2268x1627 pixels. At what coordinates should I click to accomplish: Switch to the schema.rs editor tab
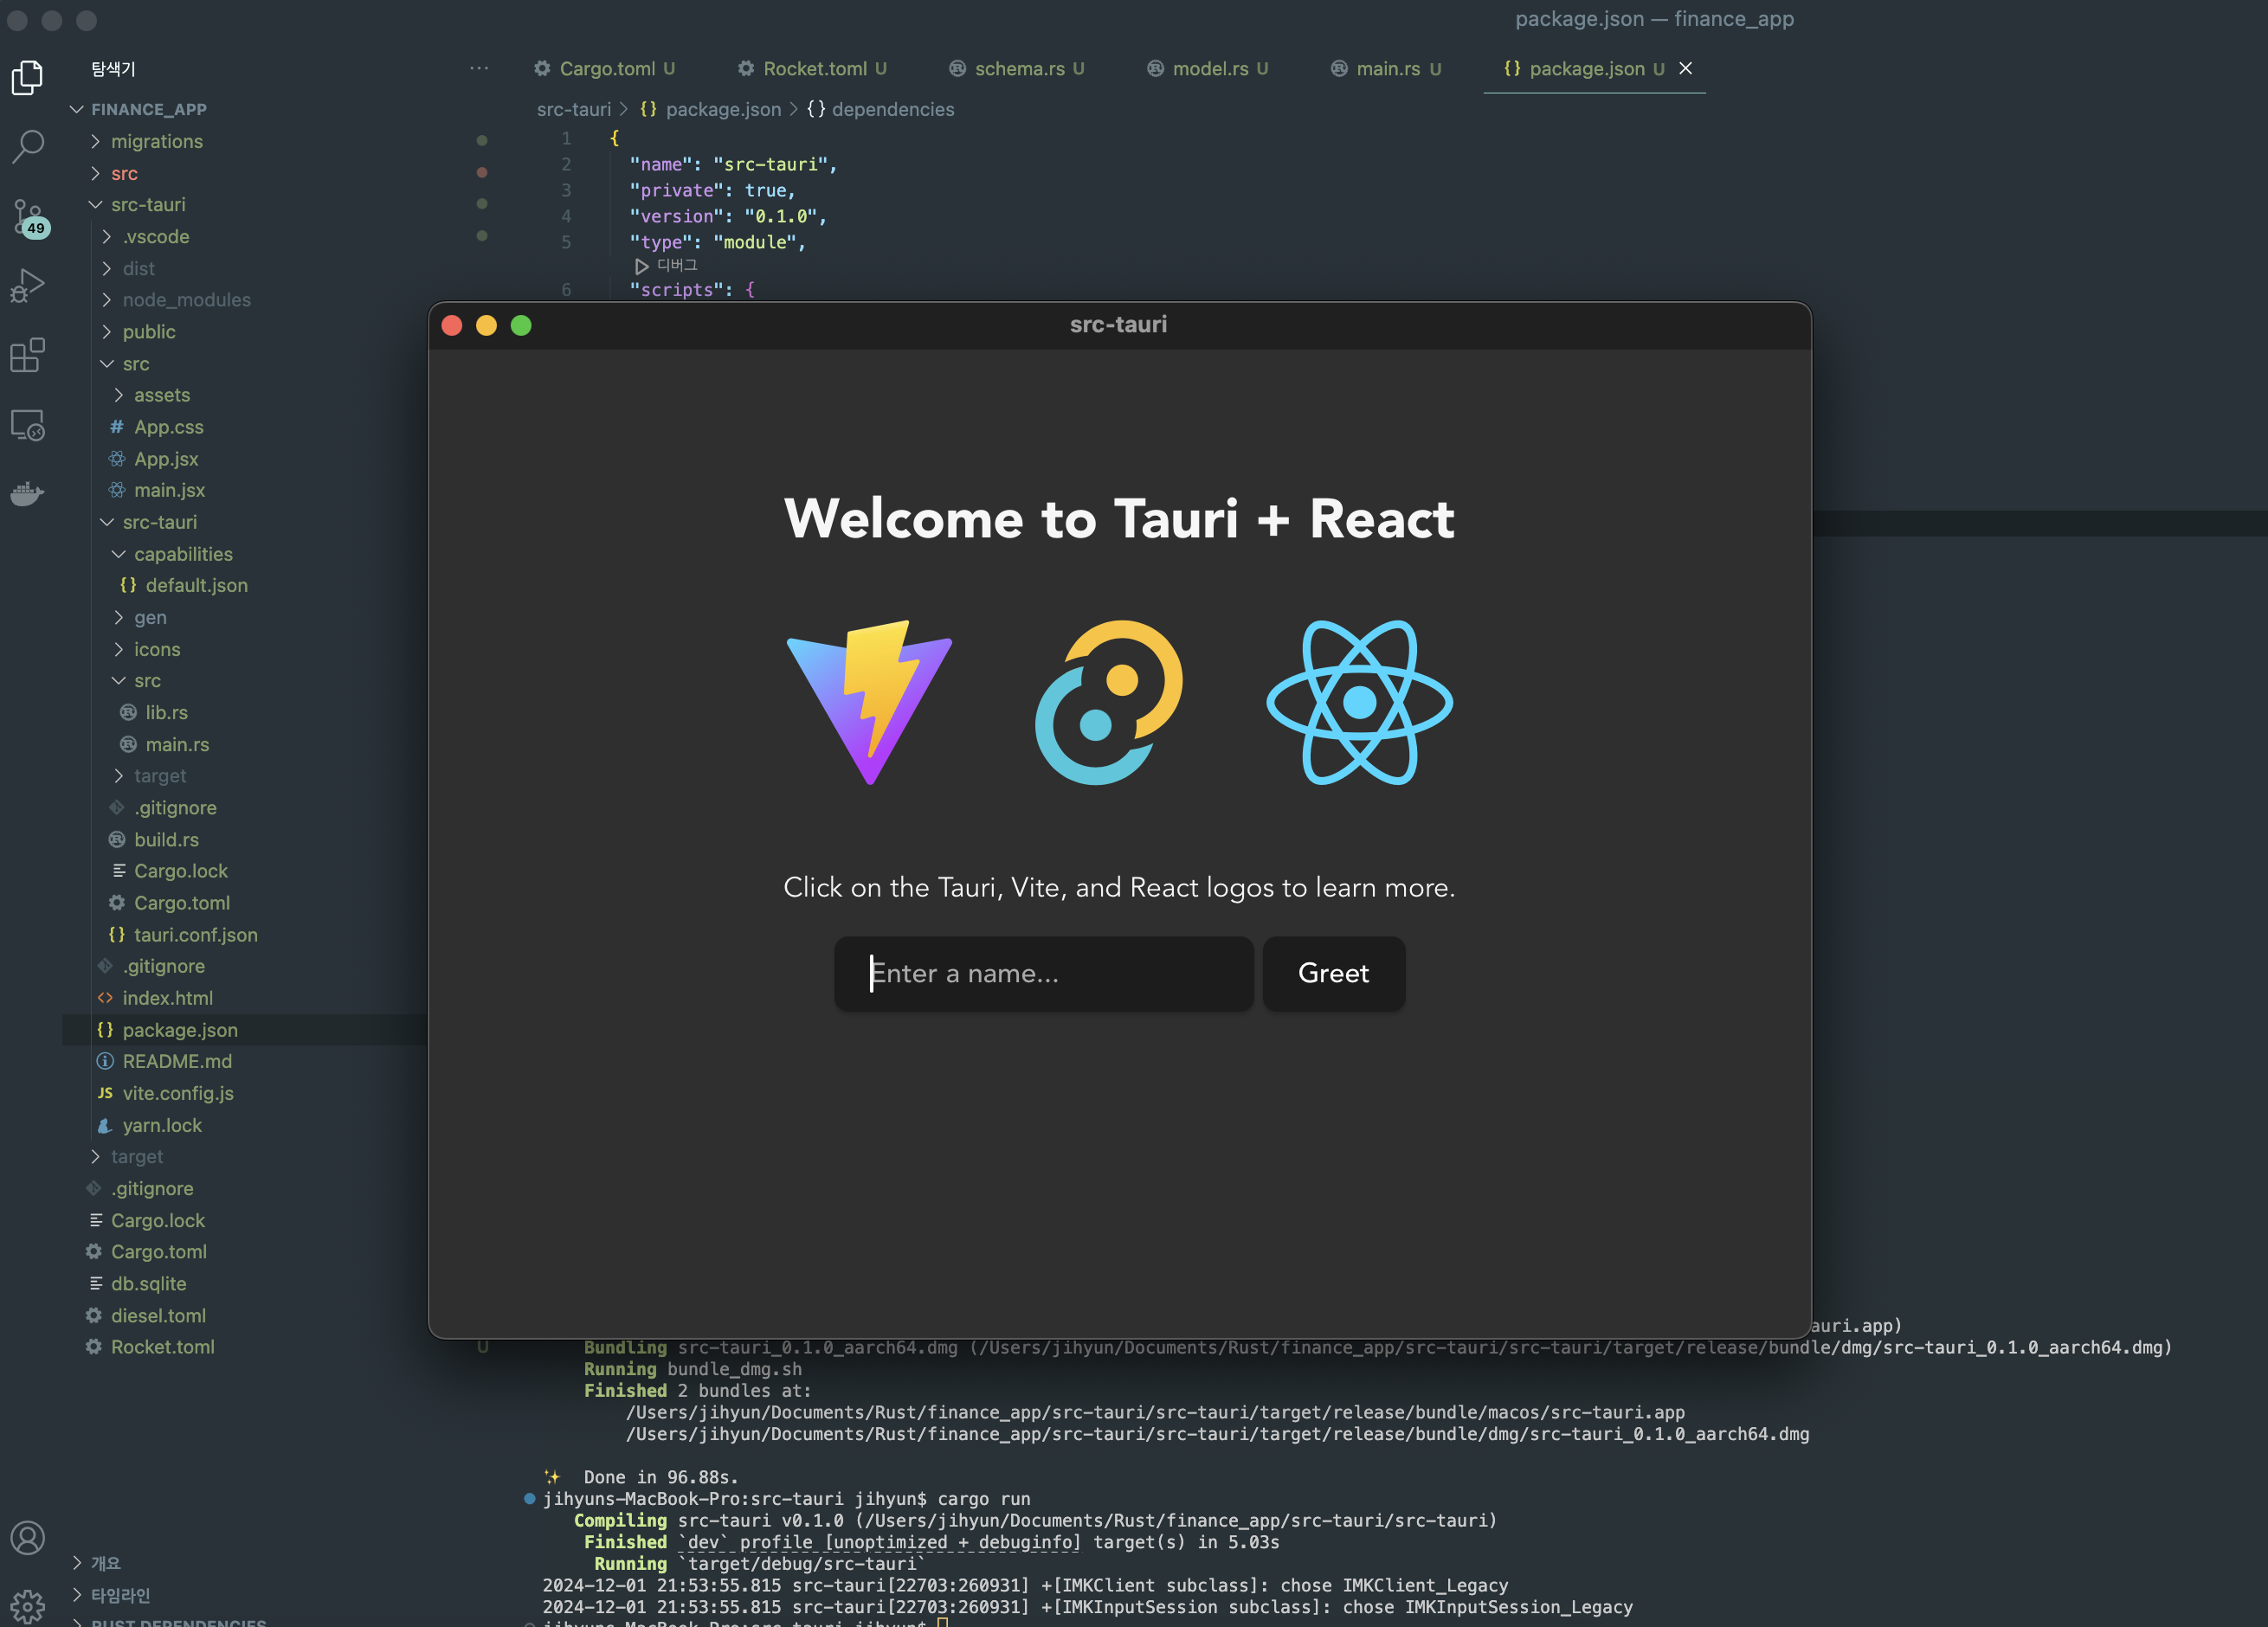1018,68
